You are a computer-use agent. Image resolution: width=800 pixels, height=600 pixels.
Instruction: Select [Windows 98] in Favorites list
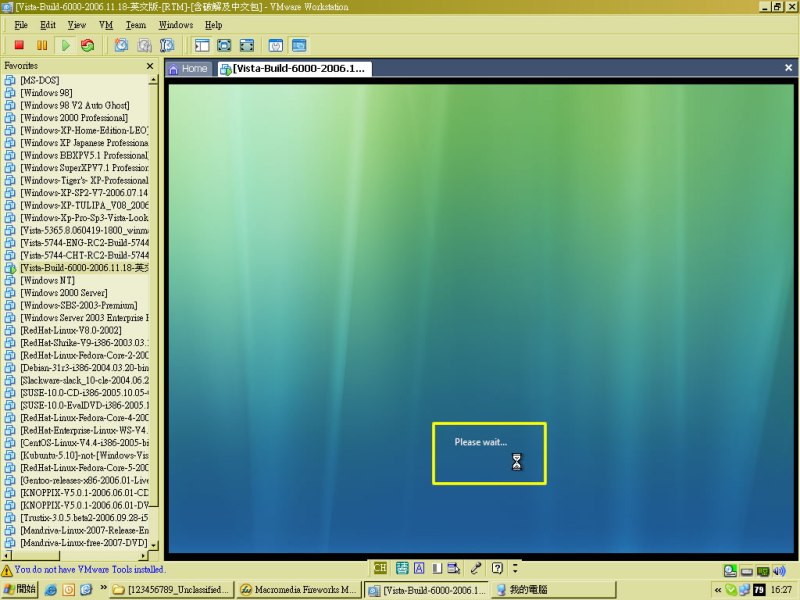46,92
